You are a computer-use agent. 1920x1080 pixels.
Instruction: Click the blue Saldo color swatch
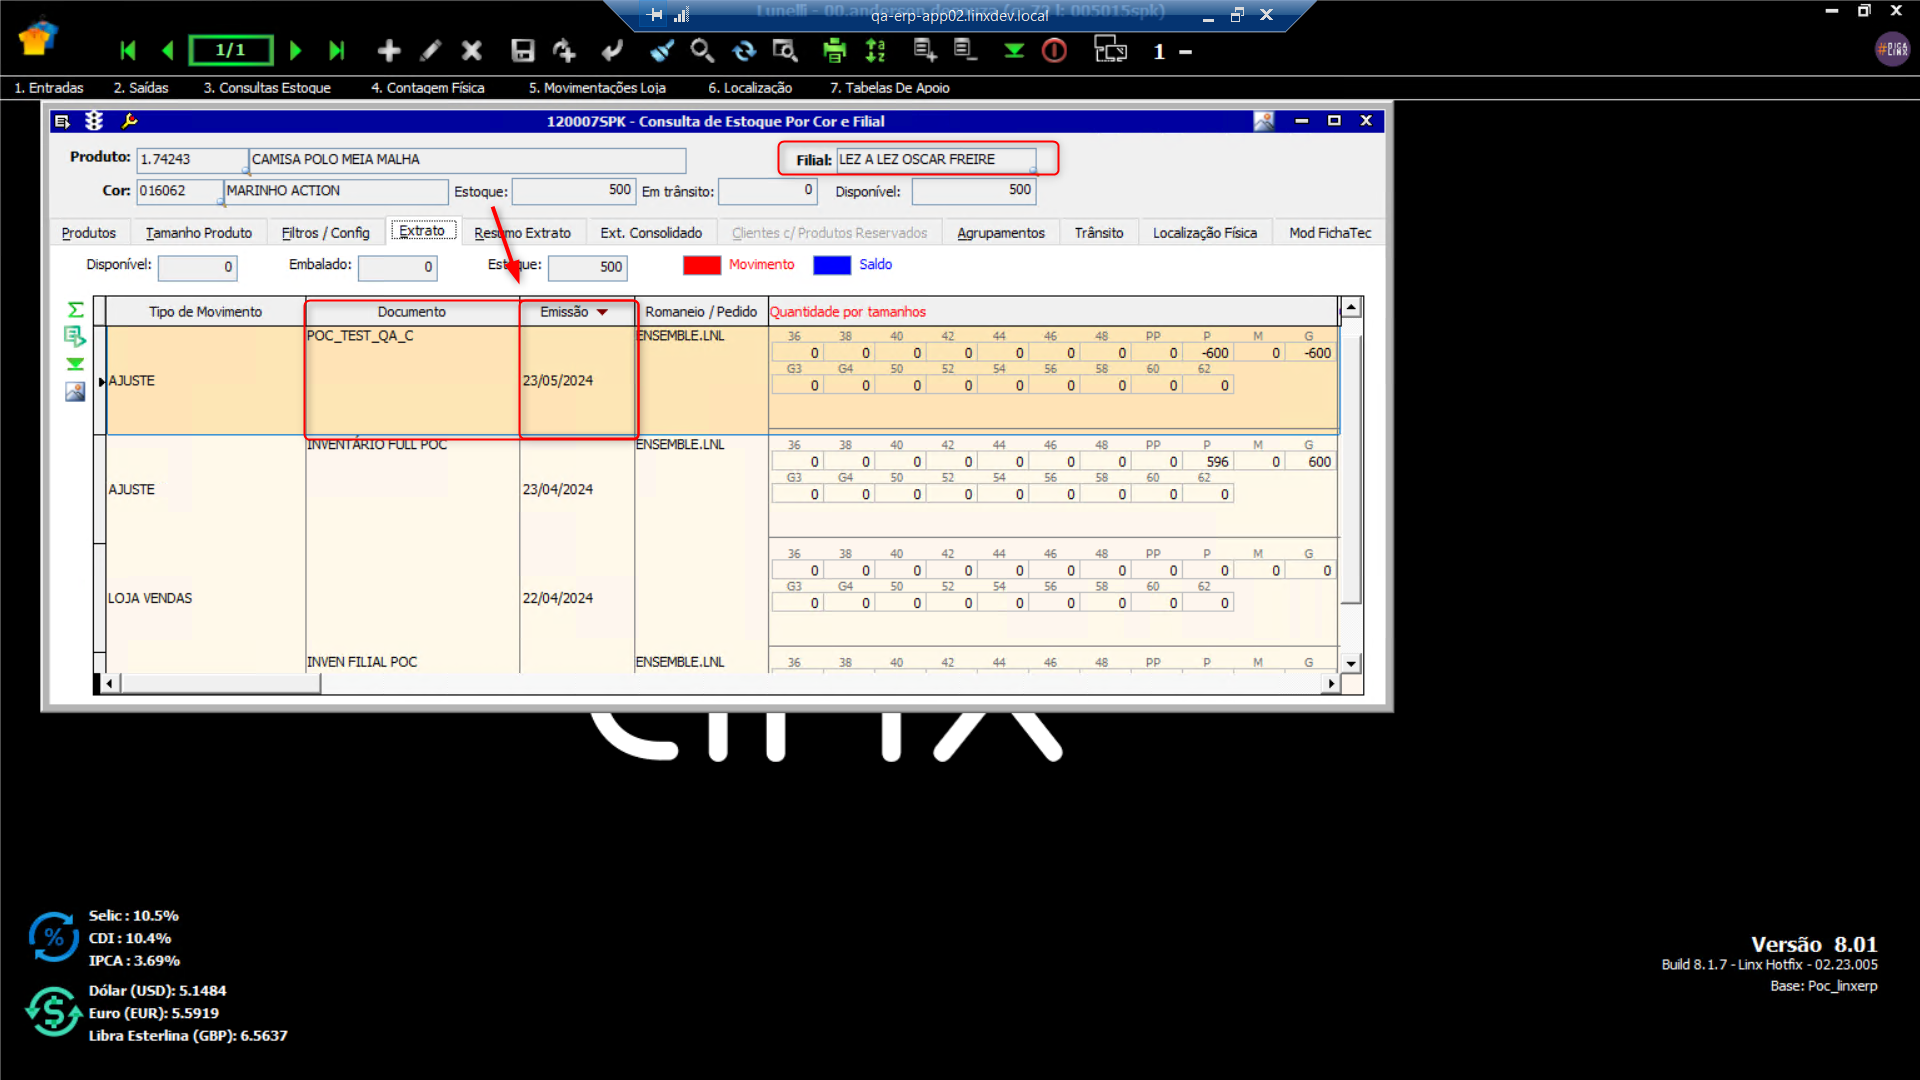click(x=831, y=265)
